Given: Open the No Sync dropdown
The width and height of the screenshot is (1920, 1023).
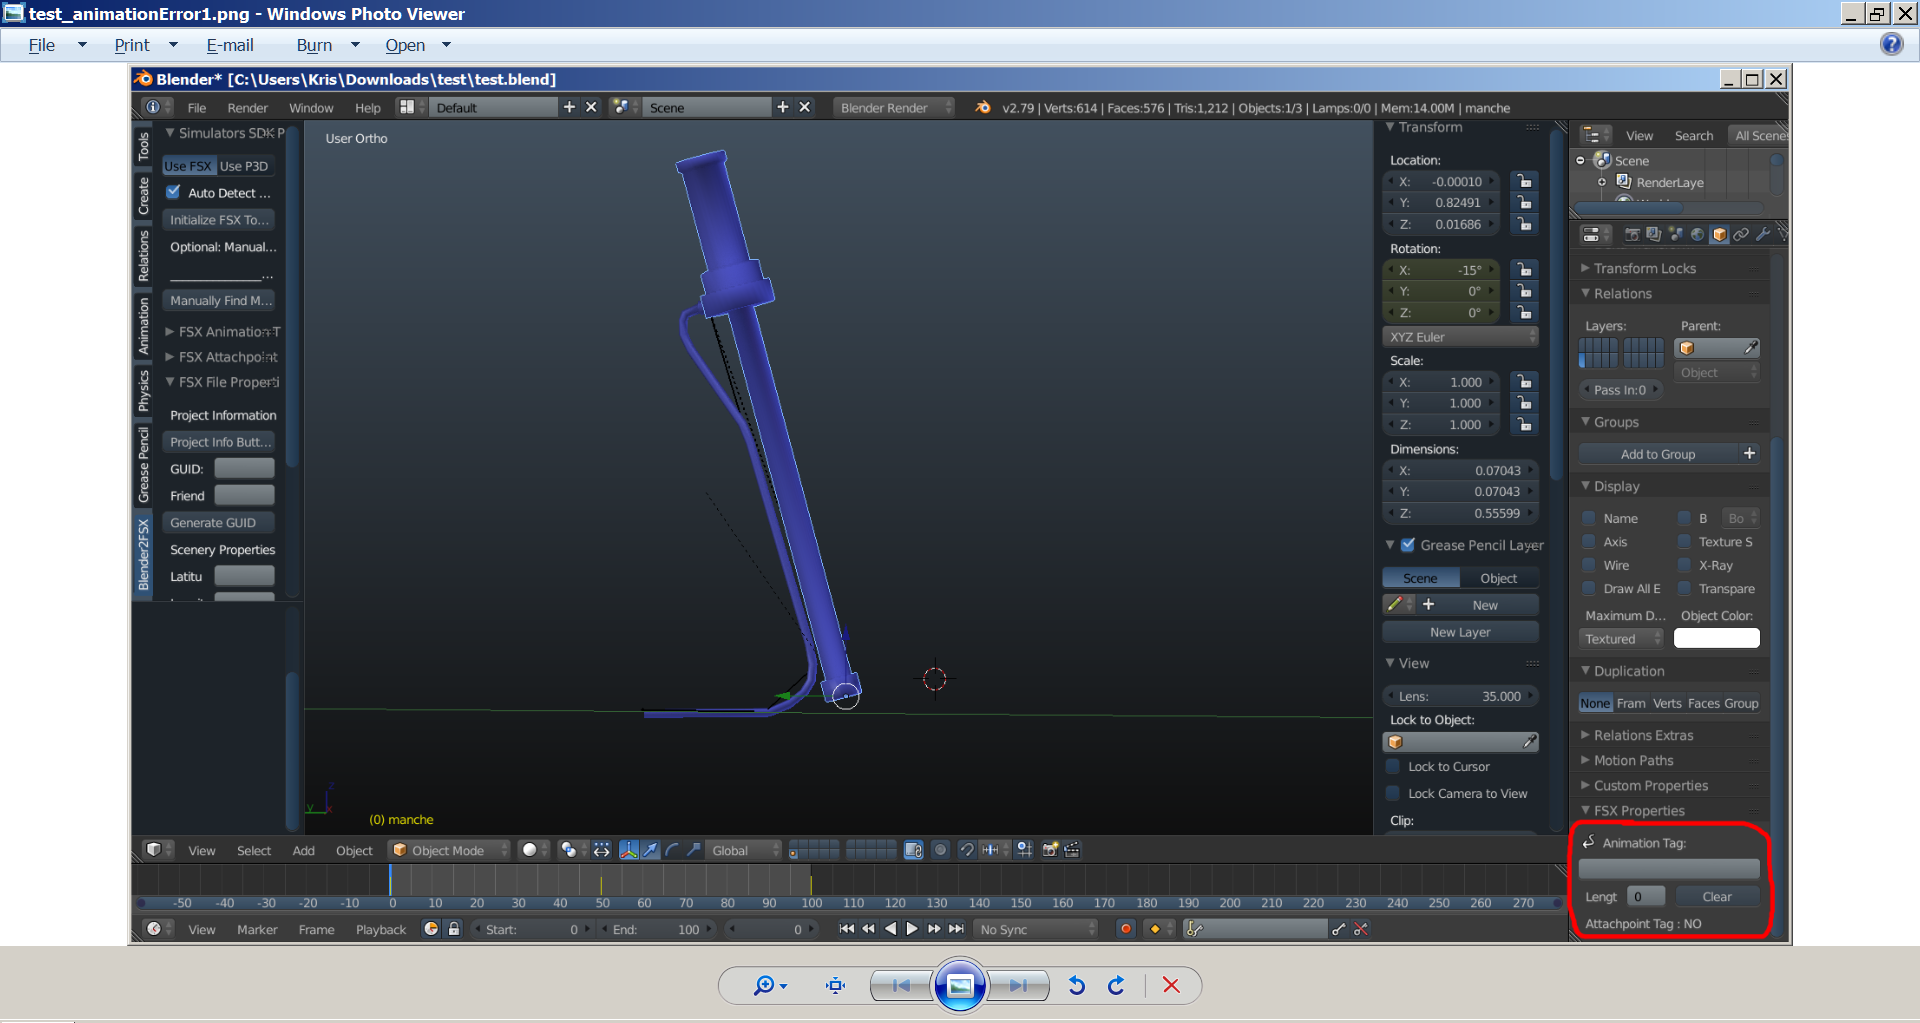Looking at the screenshot, I should point(1036,929).
